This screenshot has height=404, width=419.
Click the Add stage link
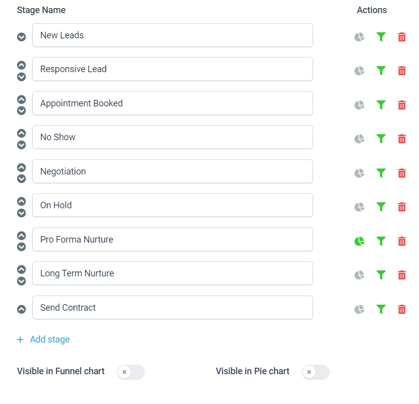tap(50, 339)
